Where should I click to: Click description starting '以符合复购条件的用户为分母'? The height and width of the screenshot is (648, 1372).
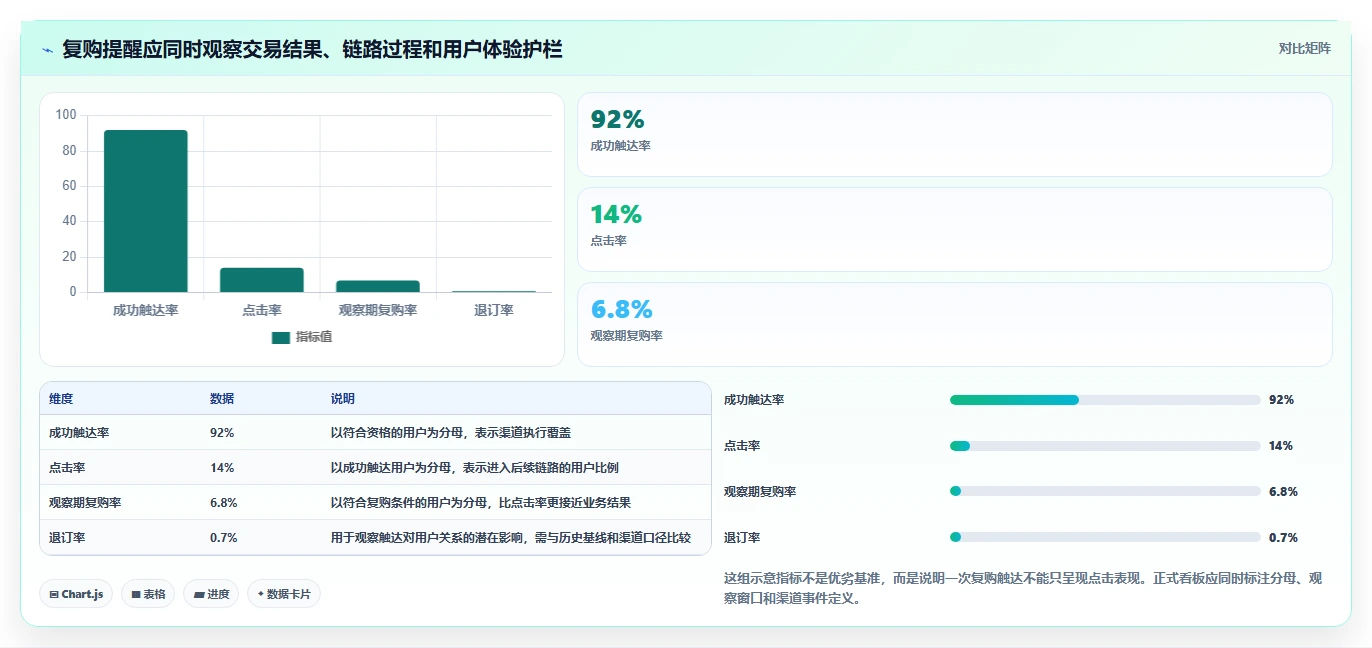(x=481, y=503)
